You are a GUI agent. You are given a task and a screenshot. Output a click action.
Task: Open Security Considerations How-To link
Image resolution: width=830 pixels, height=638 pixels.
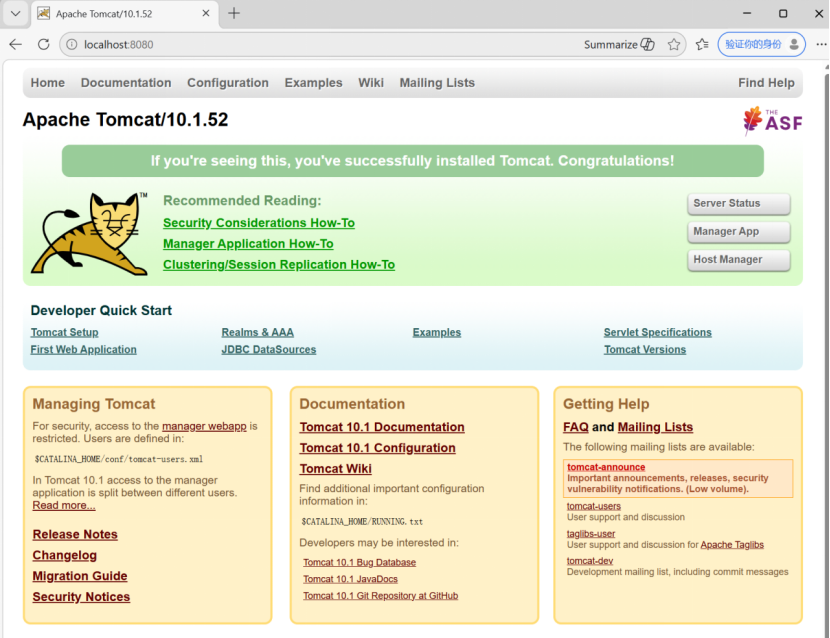[x=259, y=223]
